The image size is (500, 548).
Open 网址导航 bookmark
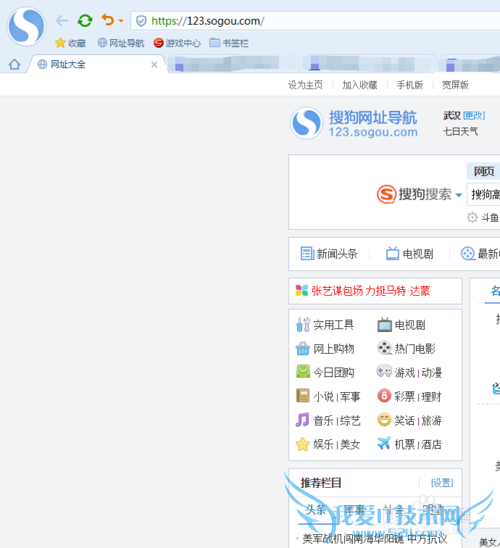pyautogui.click(x=121, y=43)
